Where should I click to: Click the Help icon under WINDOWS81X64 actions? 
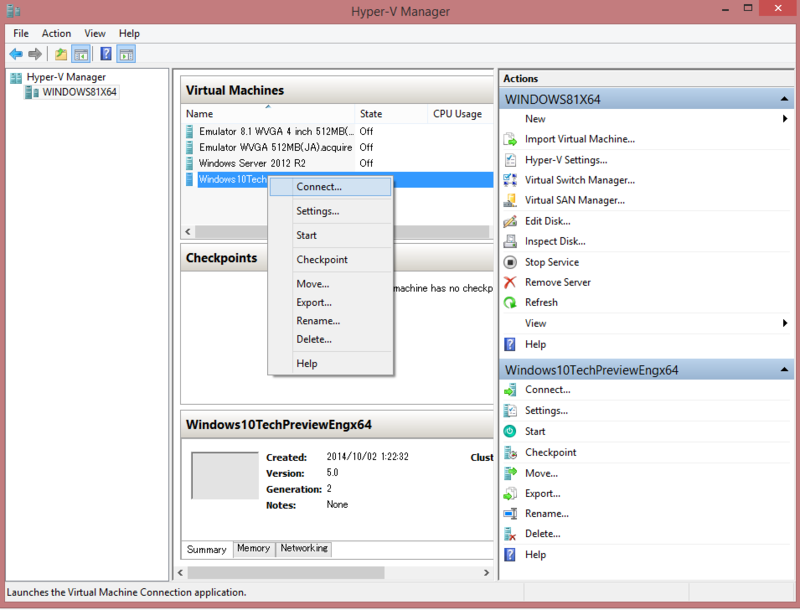click(x=510, y=344)
